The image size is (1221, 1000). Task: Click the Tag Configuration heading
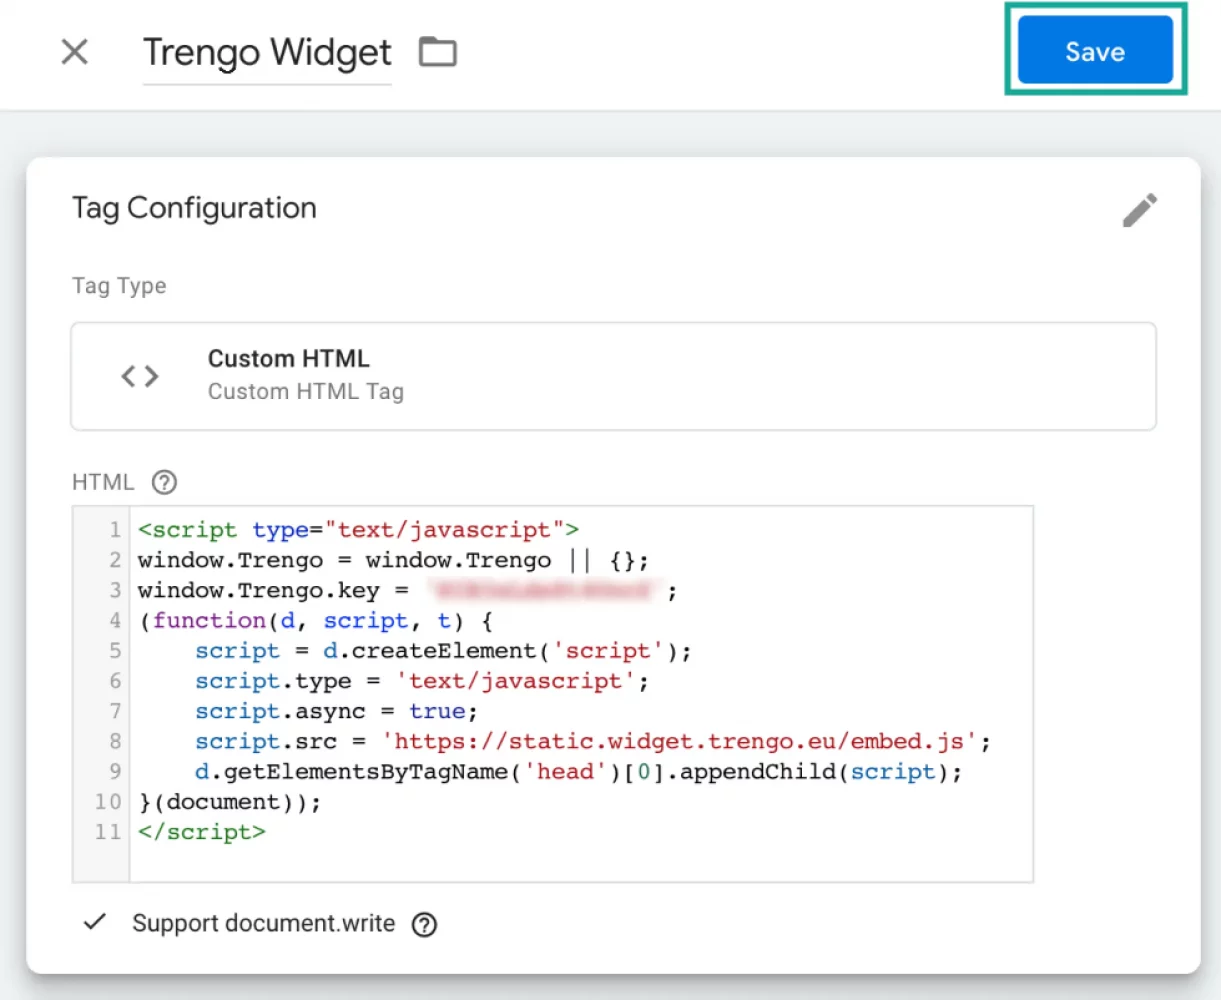194,208
